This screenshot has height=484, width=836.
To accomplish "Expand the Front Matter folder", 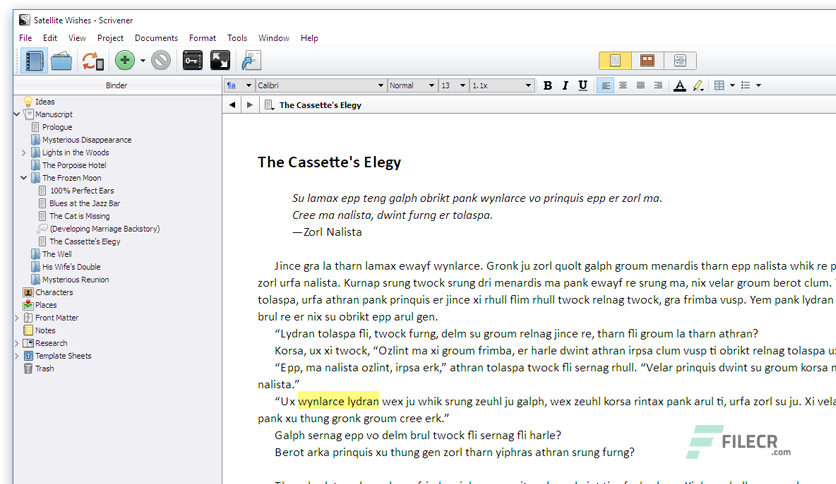I will (x=17, y=318).
